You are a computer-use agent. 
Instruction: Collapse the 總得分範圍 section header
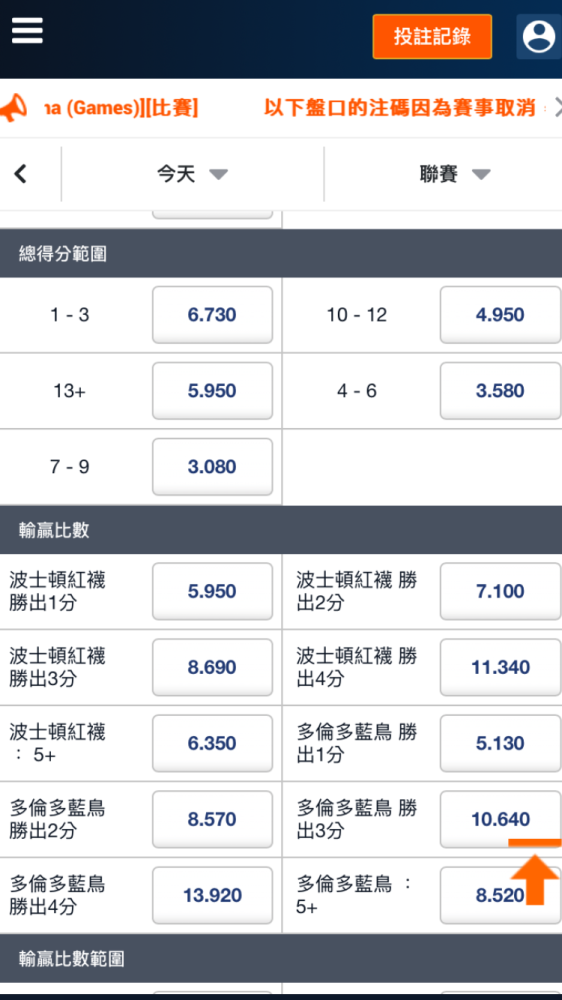tap(281, 254)
